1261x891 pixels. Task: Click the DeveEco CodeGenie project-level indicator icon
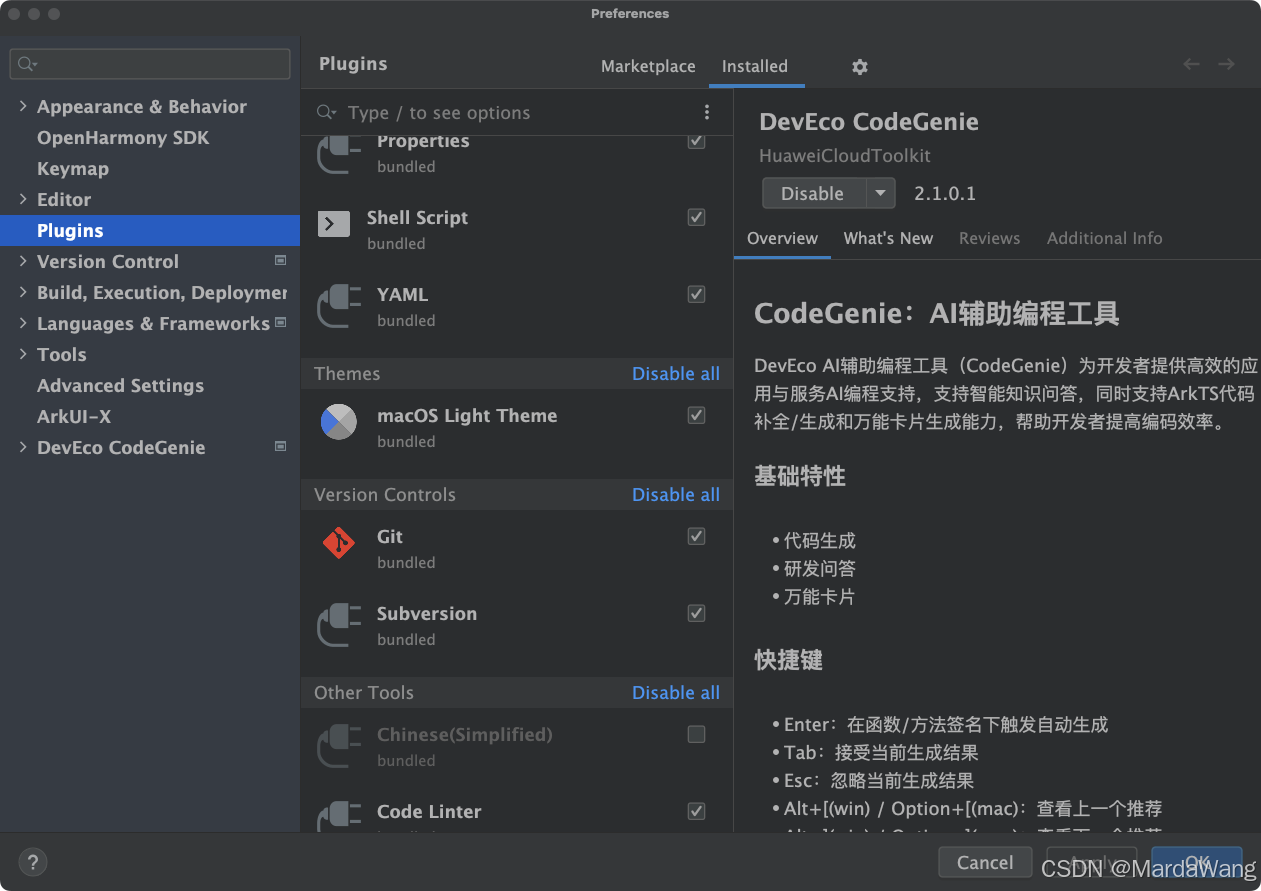coord(280,446)
